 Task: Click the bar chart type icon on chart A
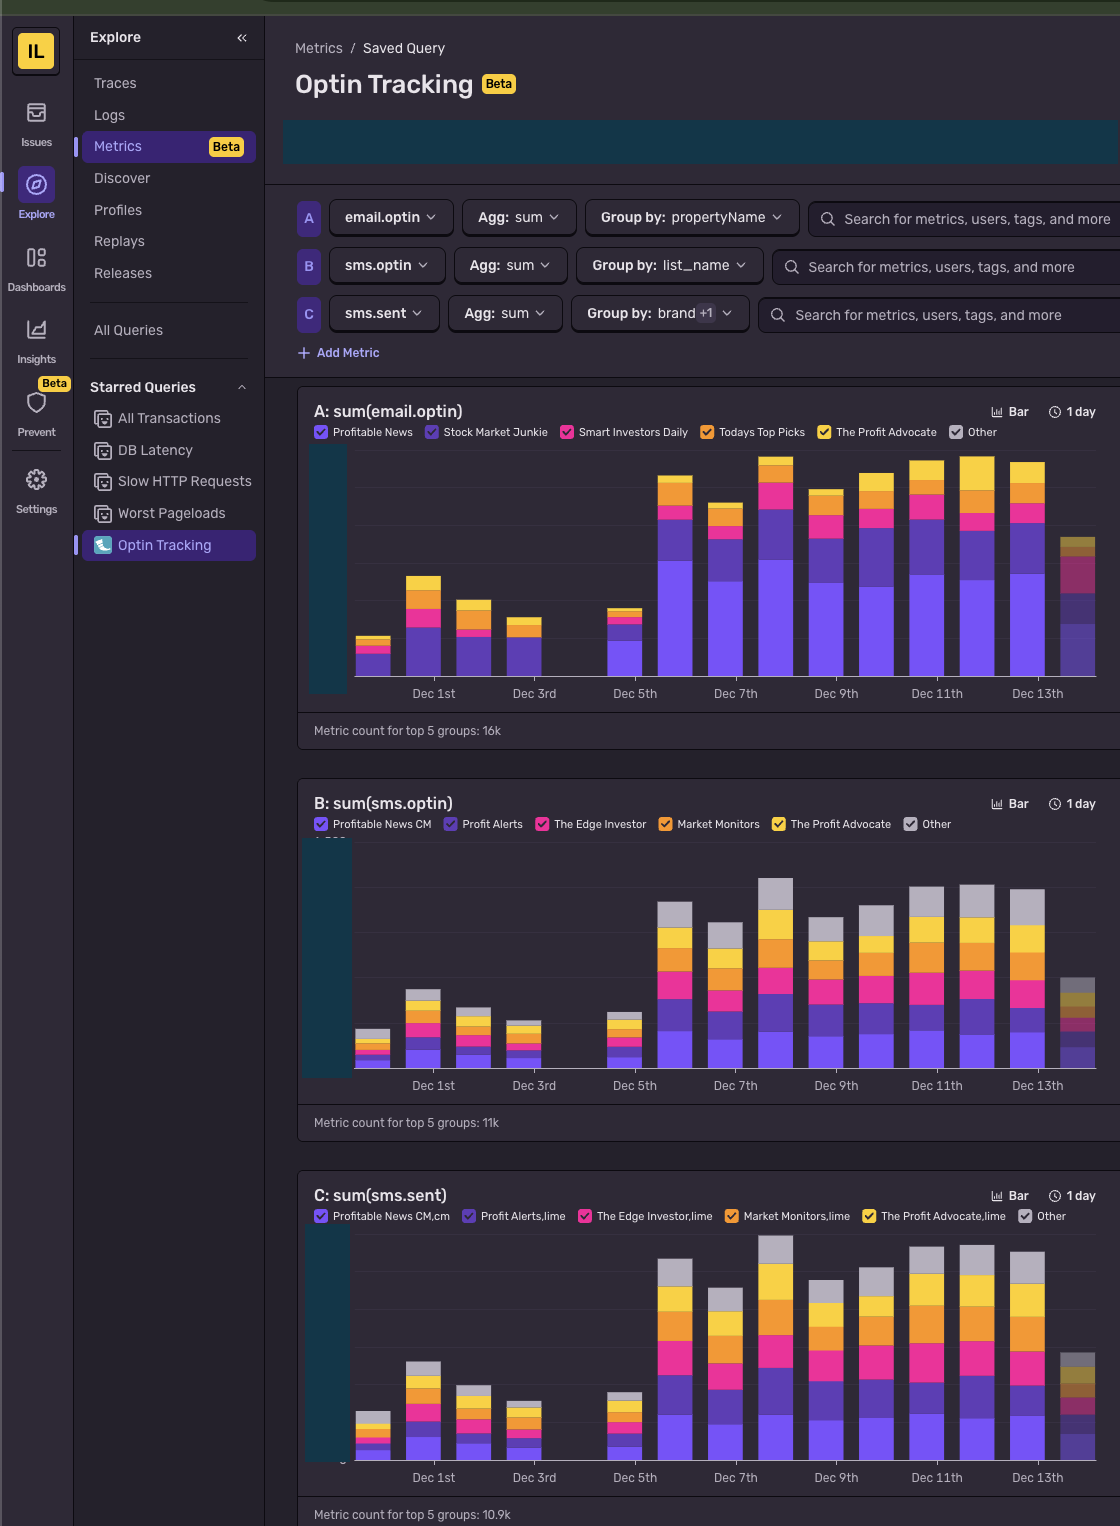(1010, 411)
